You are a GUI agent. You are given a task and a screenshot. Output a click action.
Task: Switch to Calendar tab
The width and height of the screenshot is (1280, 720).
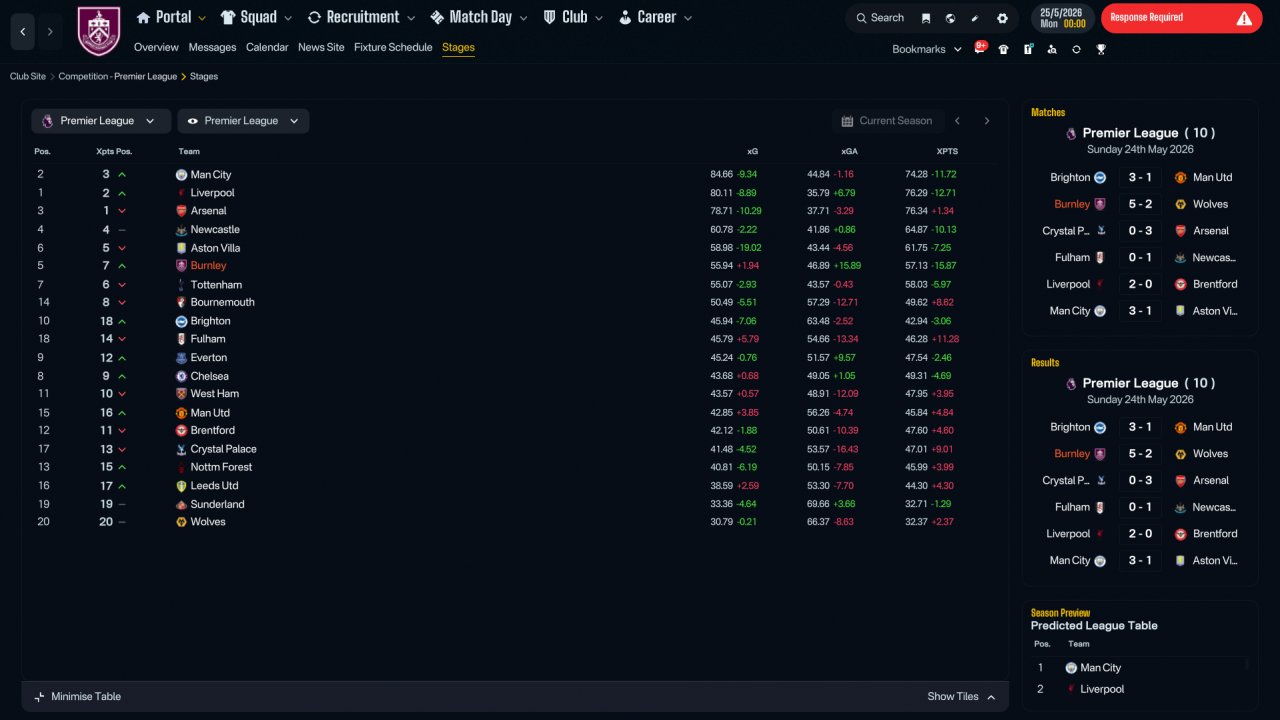pos(267,47)
